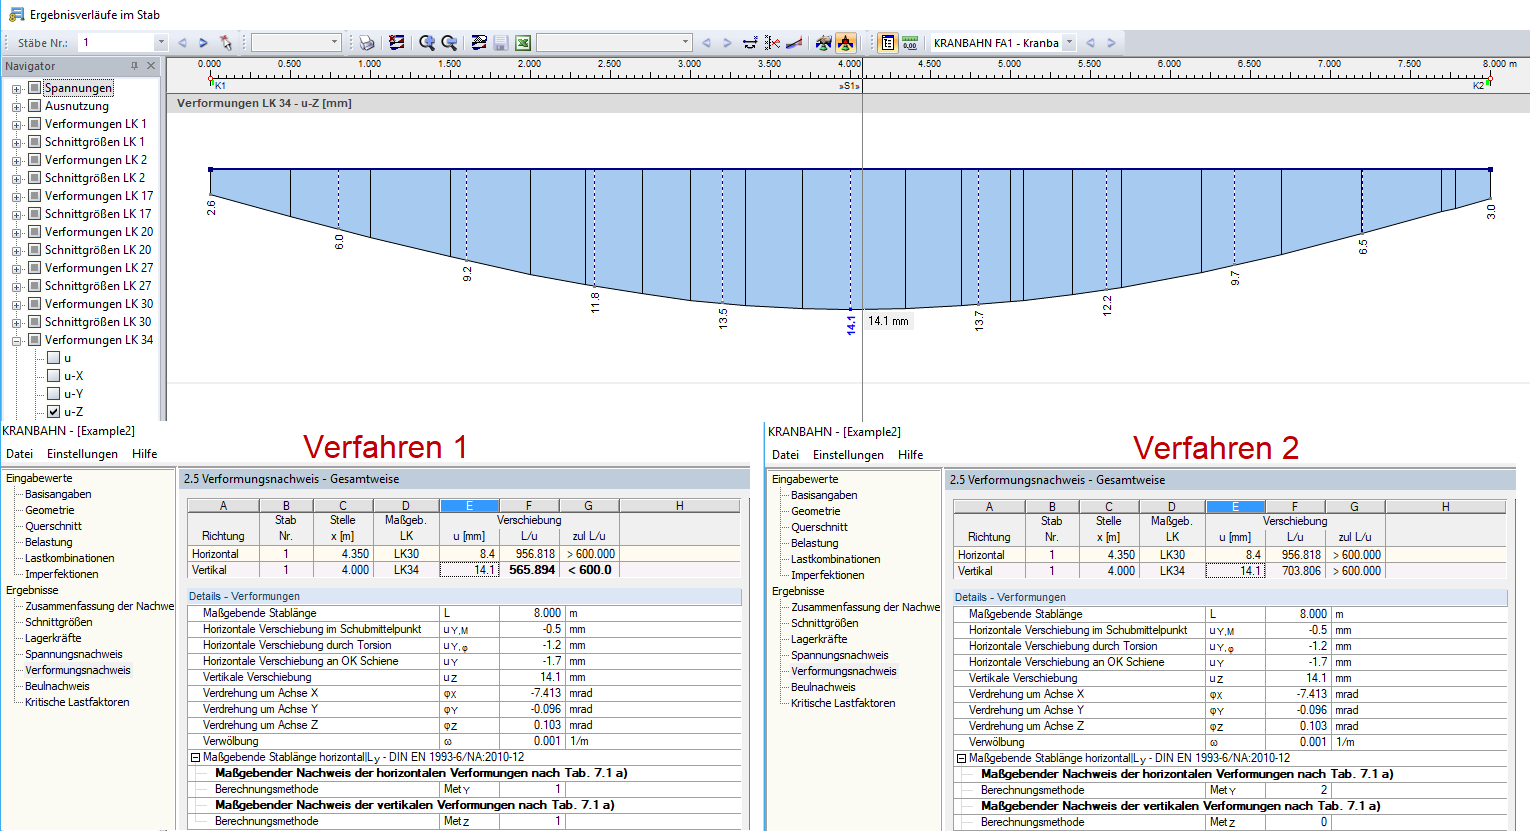Select Lastkombinationen in Verfahren 2 tree
Viewport: 1530px width, 831px height.
836,559
